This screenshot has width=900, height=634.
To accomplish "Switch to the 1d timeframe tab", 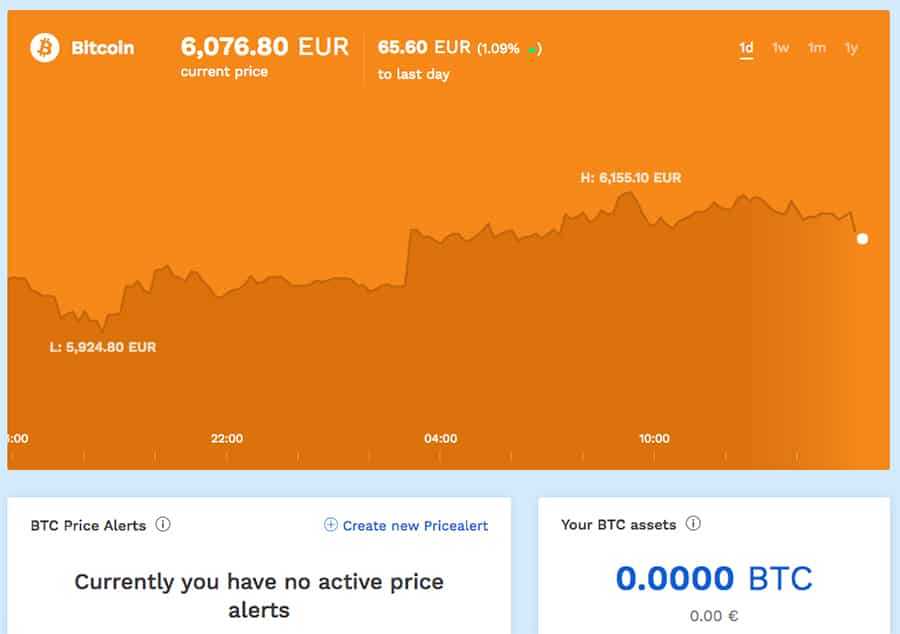I will [x=745, y=47].
